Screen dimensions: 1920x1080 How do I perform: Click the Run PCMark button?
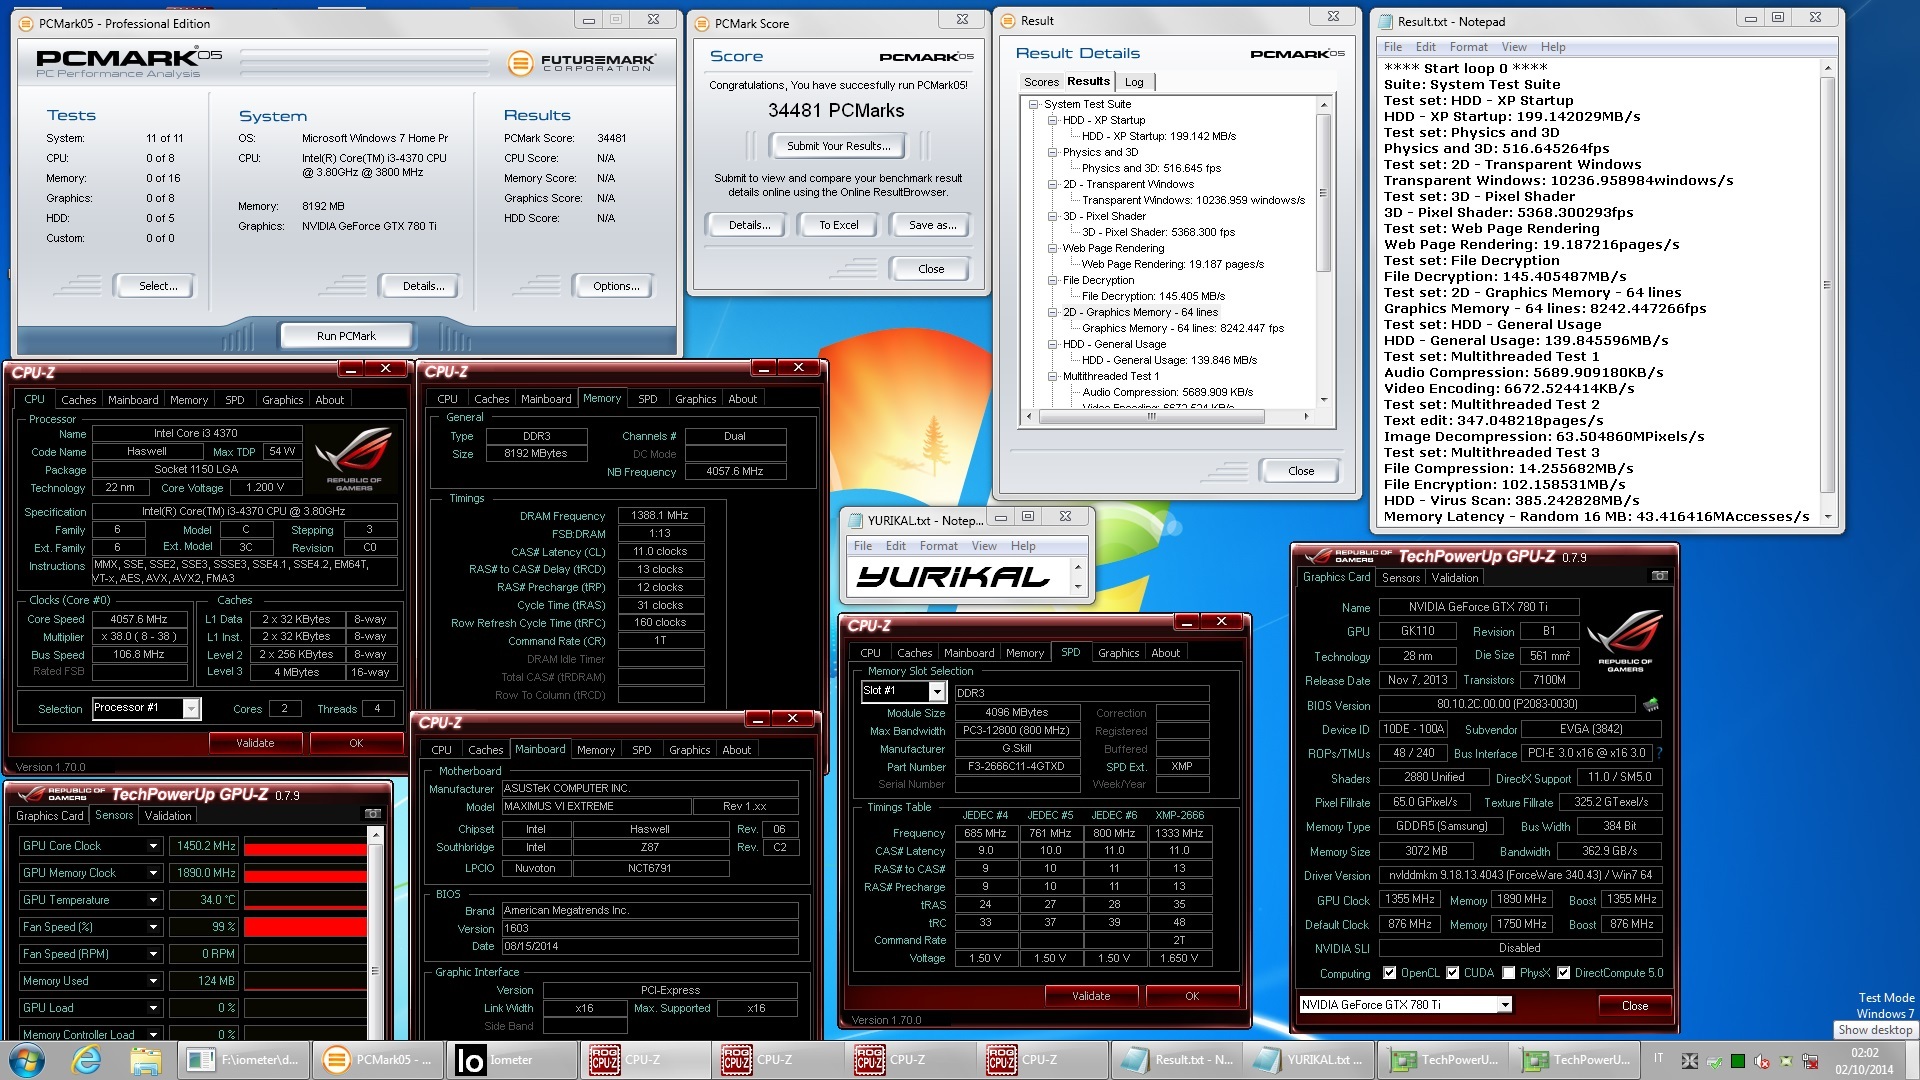pyautogui.click(x=346, y=336)
